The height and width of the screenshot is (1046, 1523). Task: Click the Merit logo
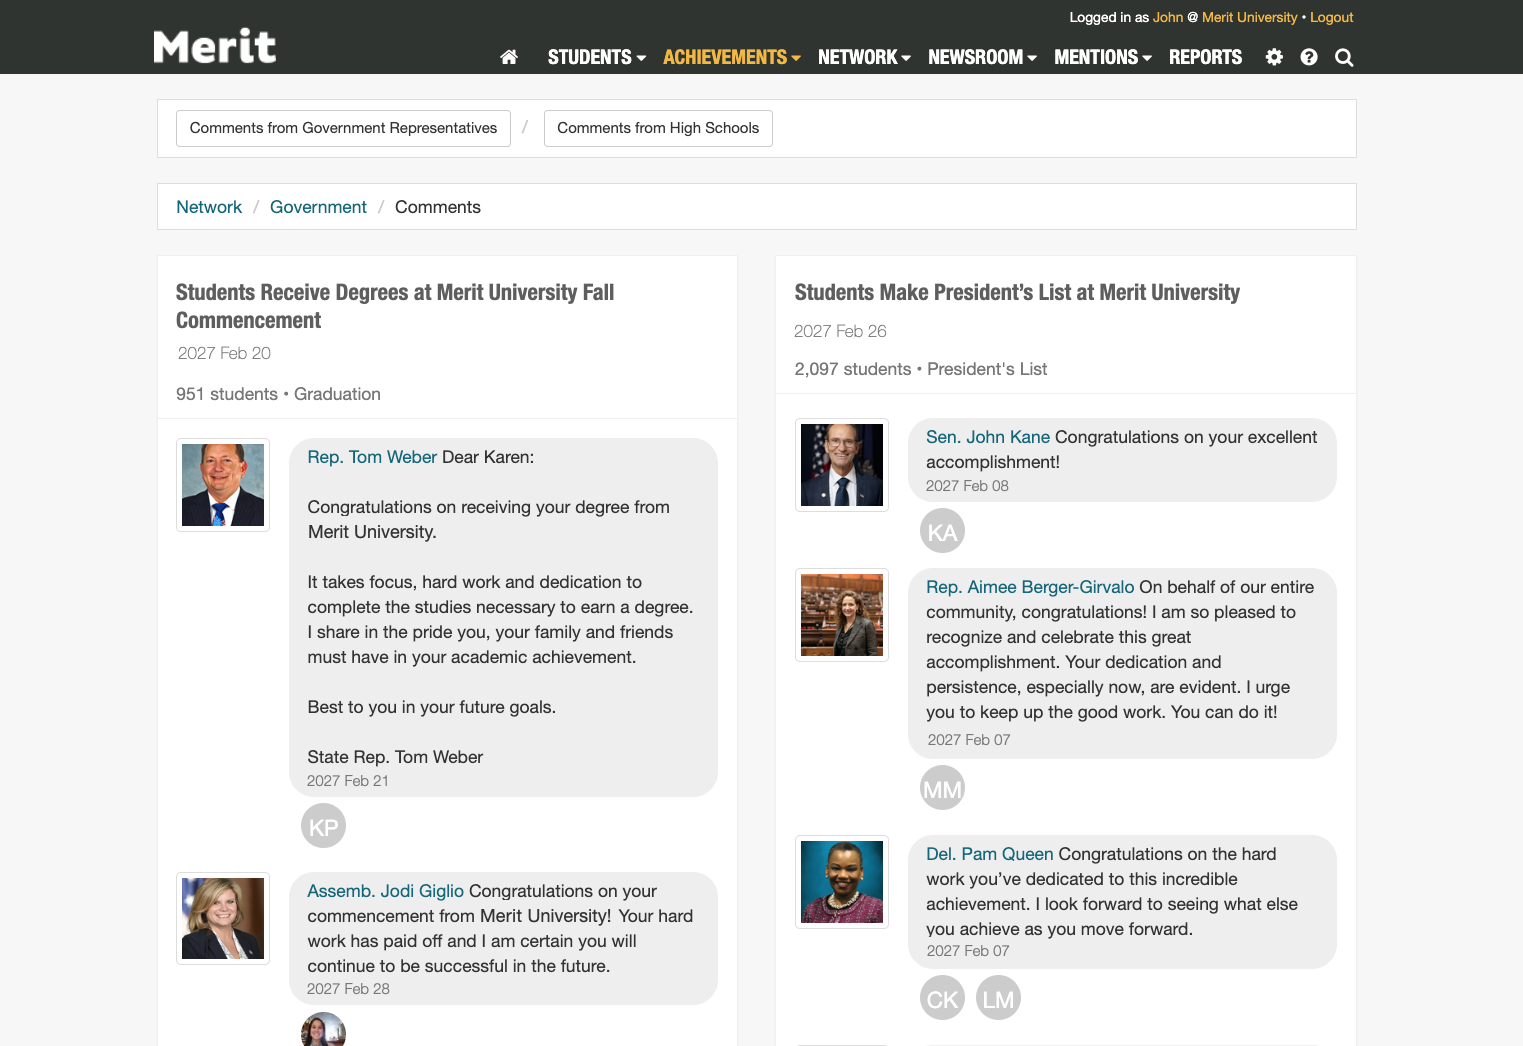215,45
